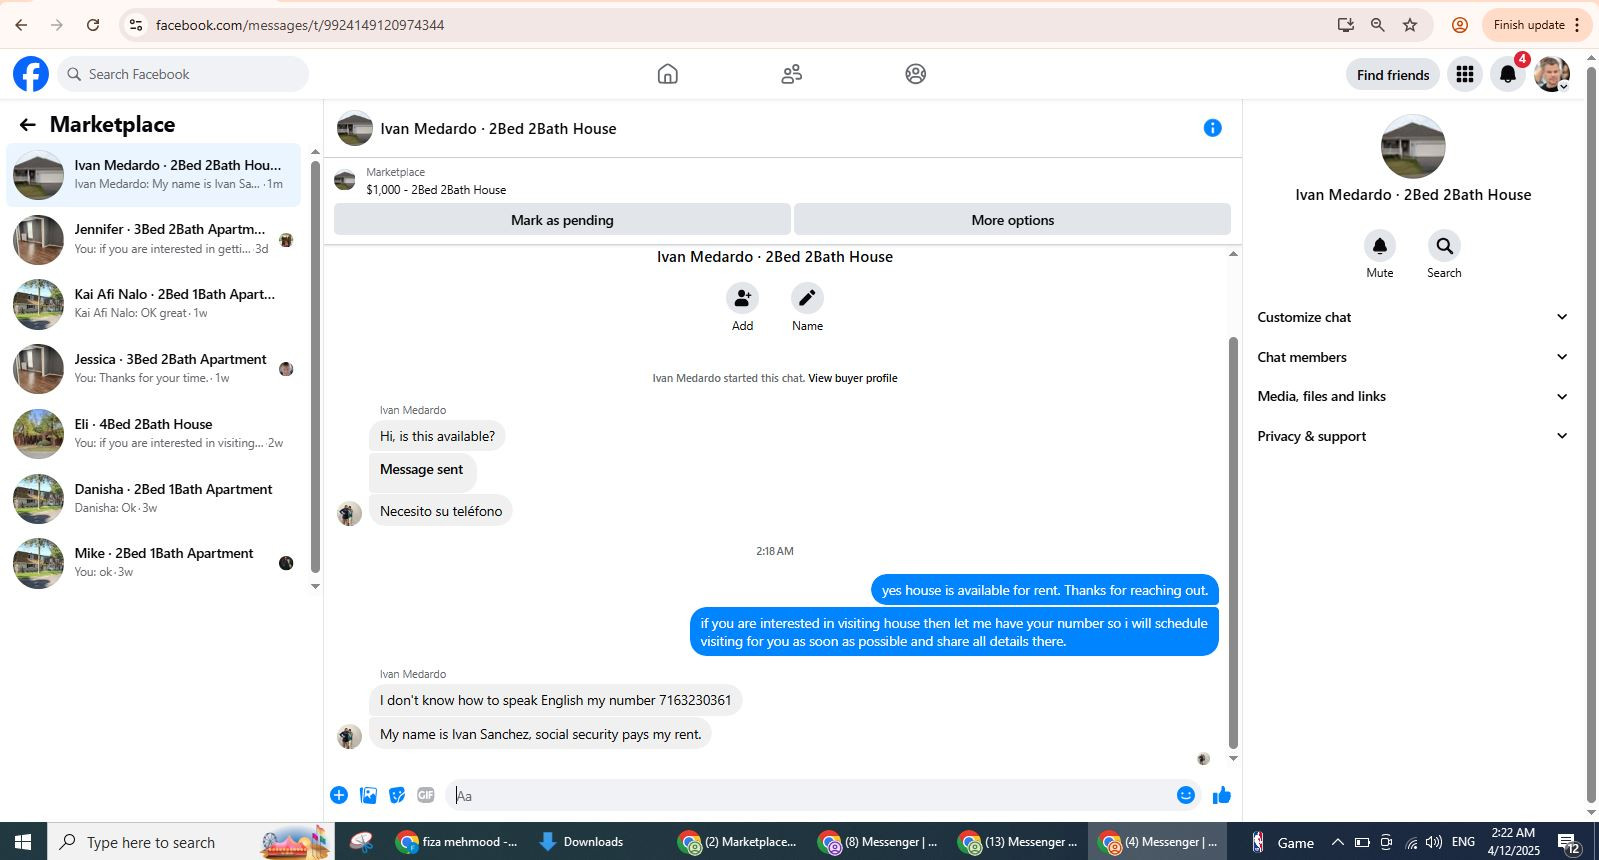Go back from Marketplace chats
1599x860 pixels.
(27, 125)
